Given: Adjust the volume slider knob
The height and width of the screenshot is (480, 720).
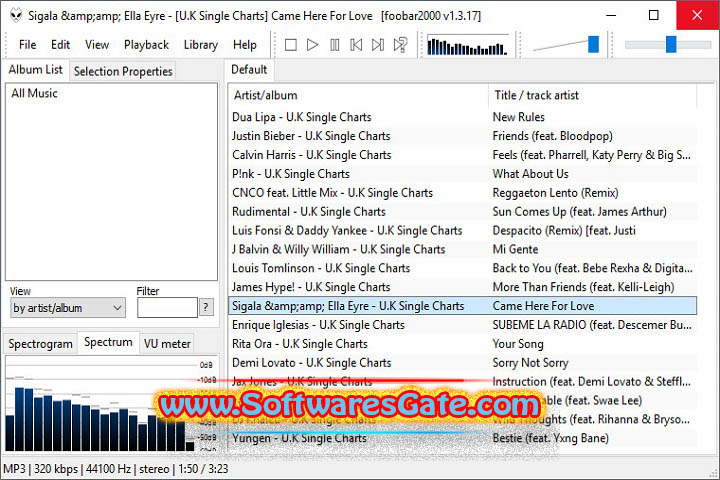Looking at the screenshot, I should point(593,45).
